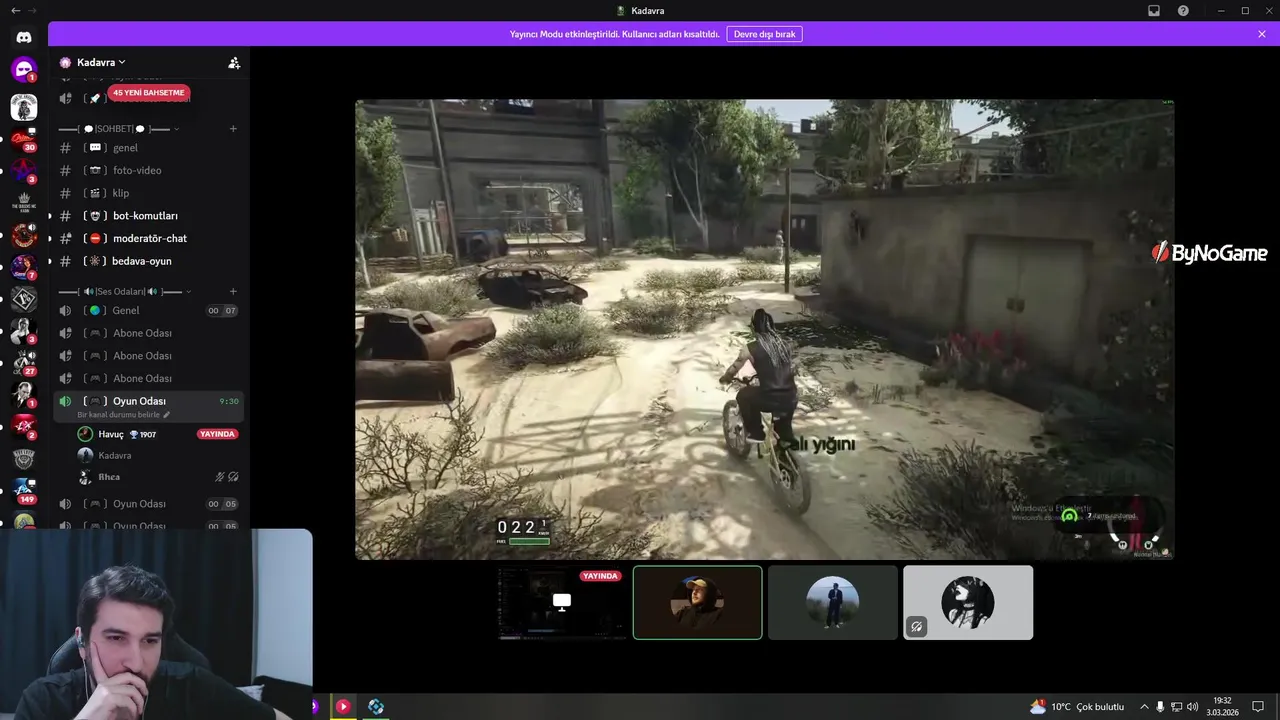Click screen-share icon in the YAYINDA preview tile
Image resolution: width=1280 pixels, height=720 pixels.
pyautogui.click(x=562, y=601)
